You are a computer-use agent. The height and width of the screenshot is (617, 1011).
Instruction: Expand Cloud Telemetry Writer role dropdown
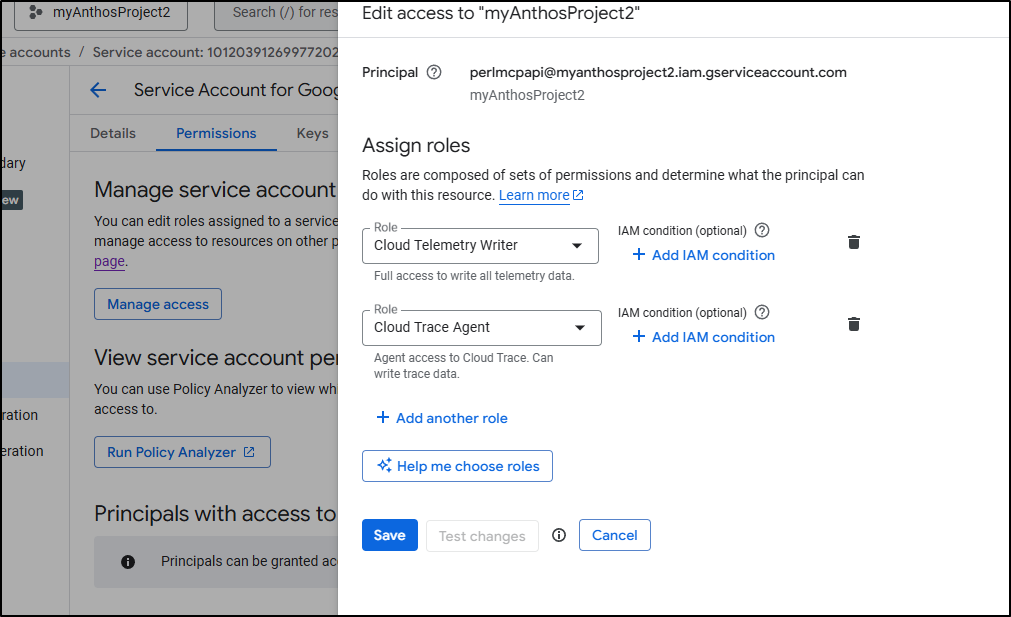coord(577,245)
